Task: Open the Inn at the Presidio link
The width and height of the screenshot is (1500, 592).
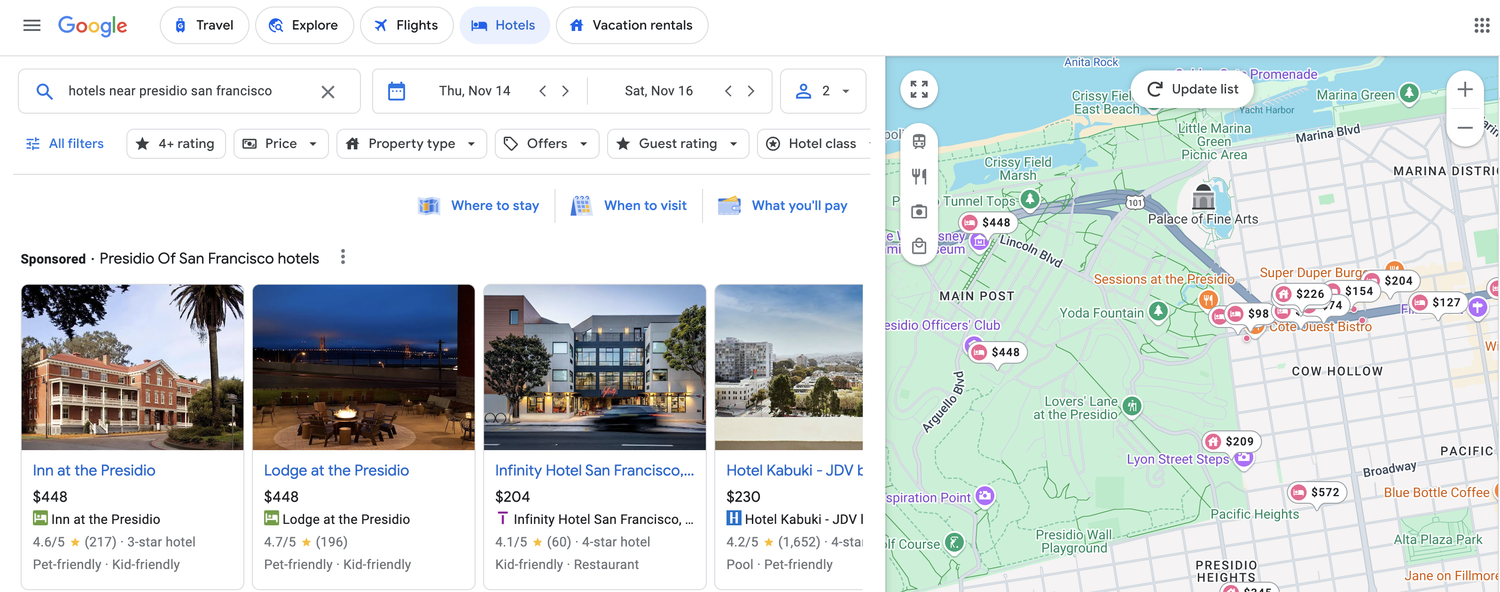Action: click(x=94, y=470)
